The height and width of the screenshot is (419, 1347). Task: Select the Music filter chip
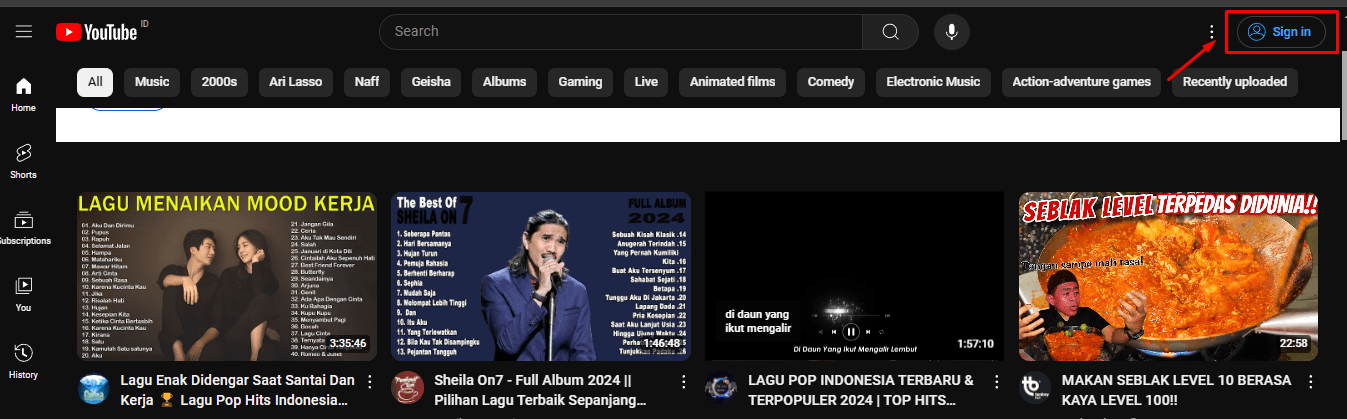click(x=152, y=82)
